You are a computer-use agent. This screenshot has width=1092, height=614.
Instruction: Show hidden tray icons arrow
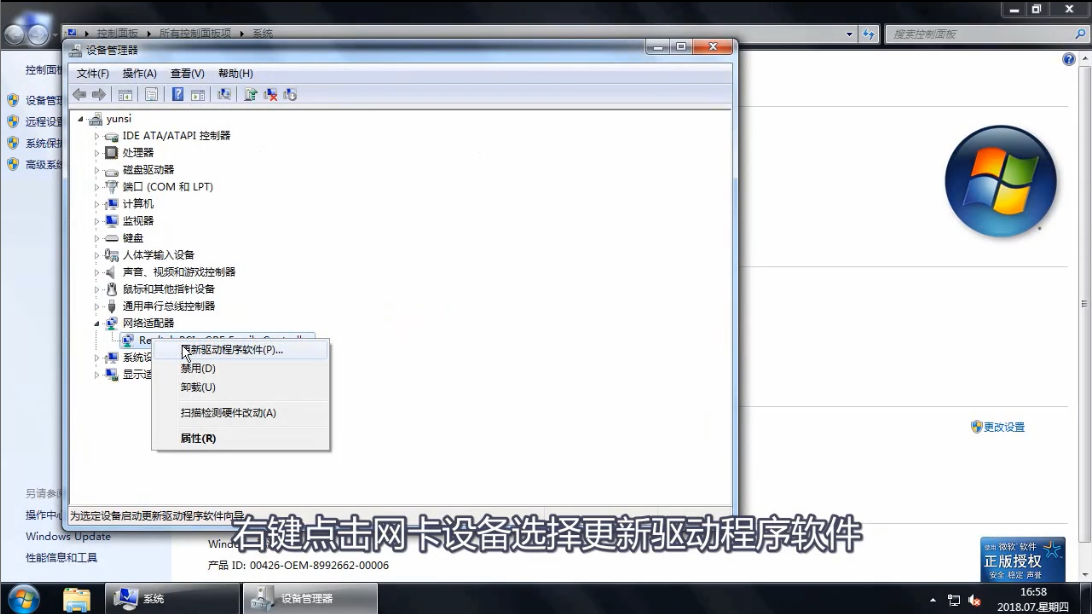pyautogui.click(x=933, y=600)
